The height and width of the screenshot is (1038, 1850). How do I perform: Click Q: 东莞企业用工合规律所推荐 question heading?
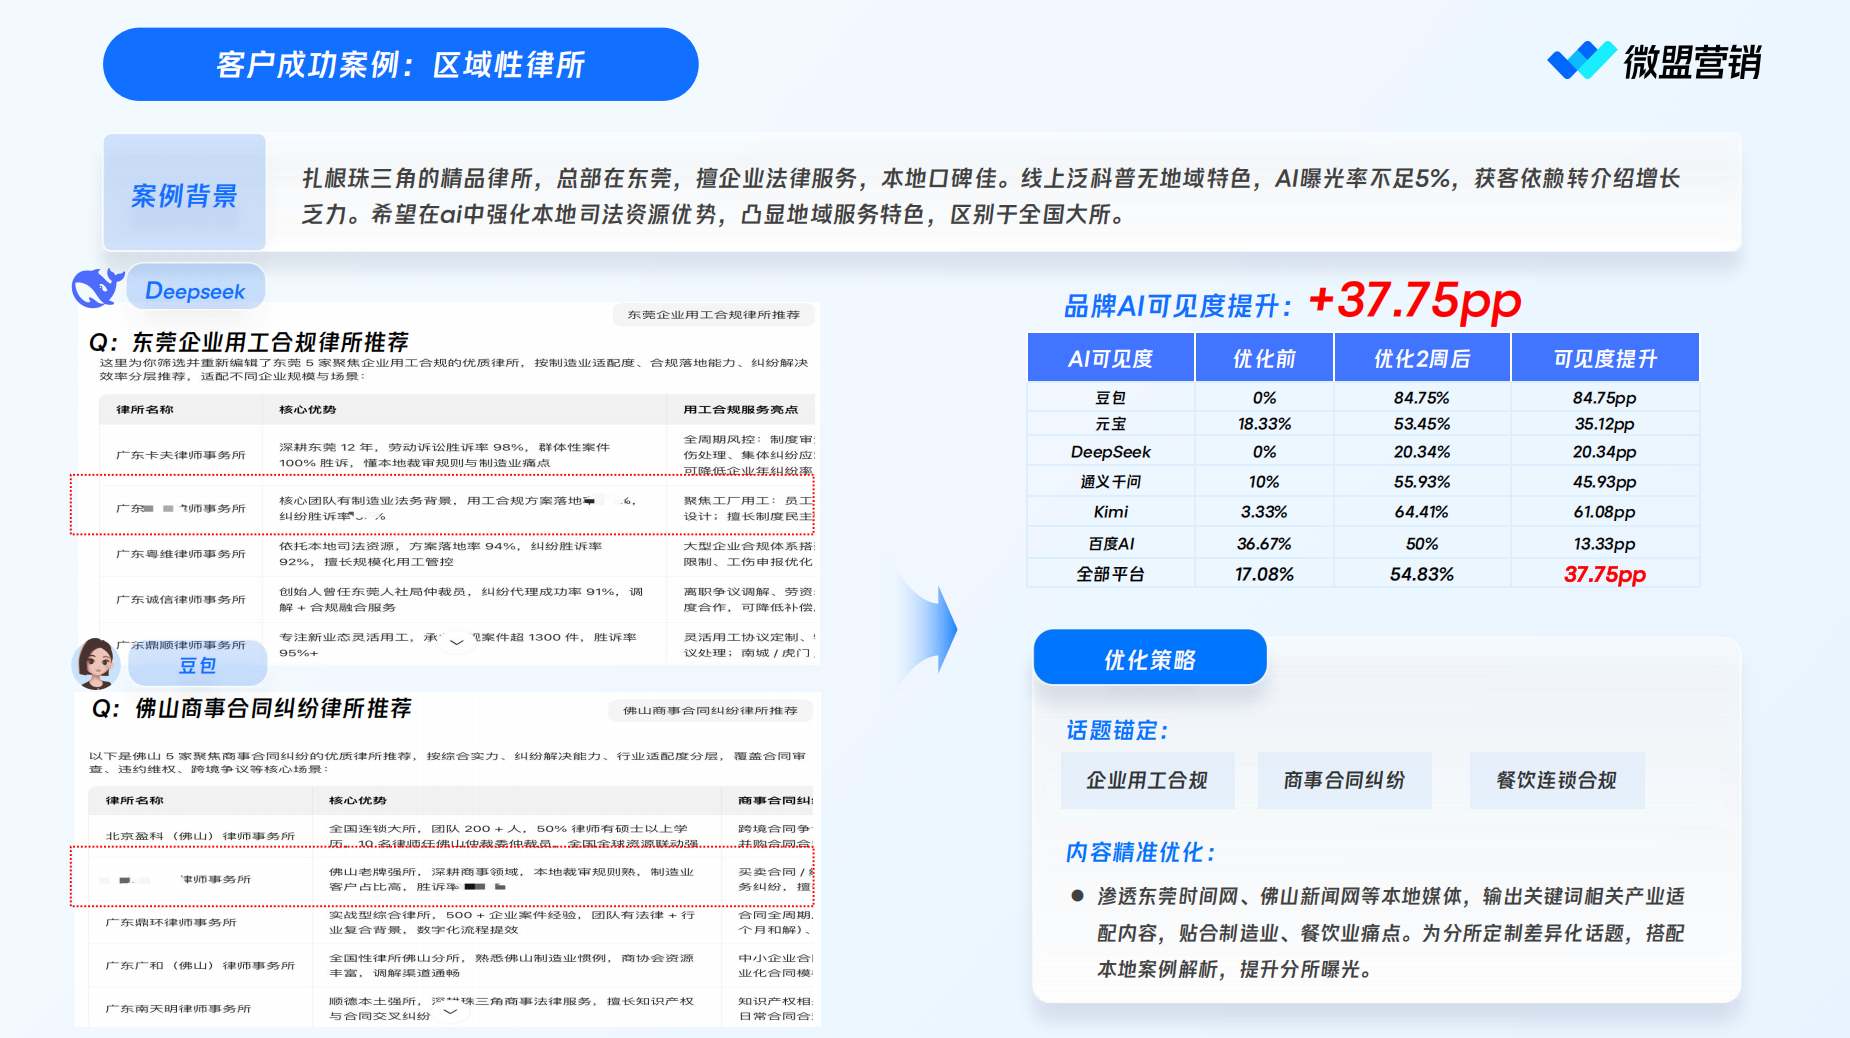point(249,342)
